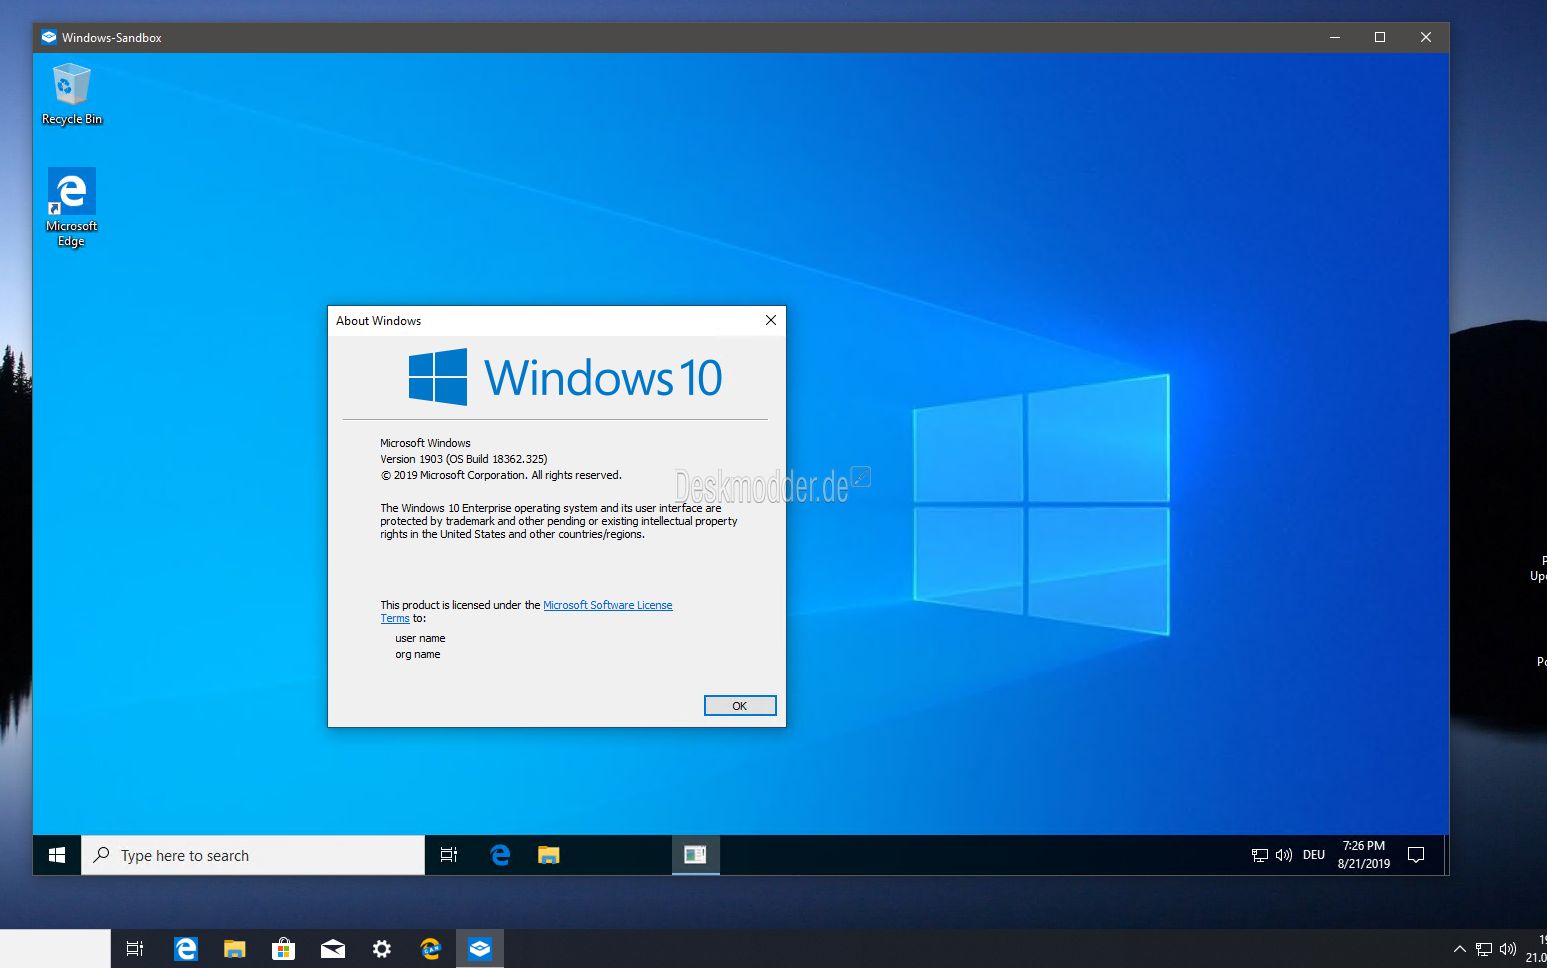Open the sandbox Action Center notification icon
The height and width of the screenshot is (968, 1547).
[x=1416, y=855]
